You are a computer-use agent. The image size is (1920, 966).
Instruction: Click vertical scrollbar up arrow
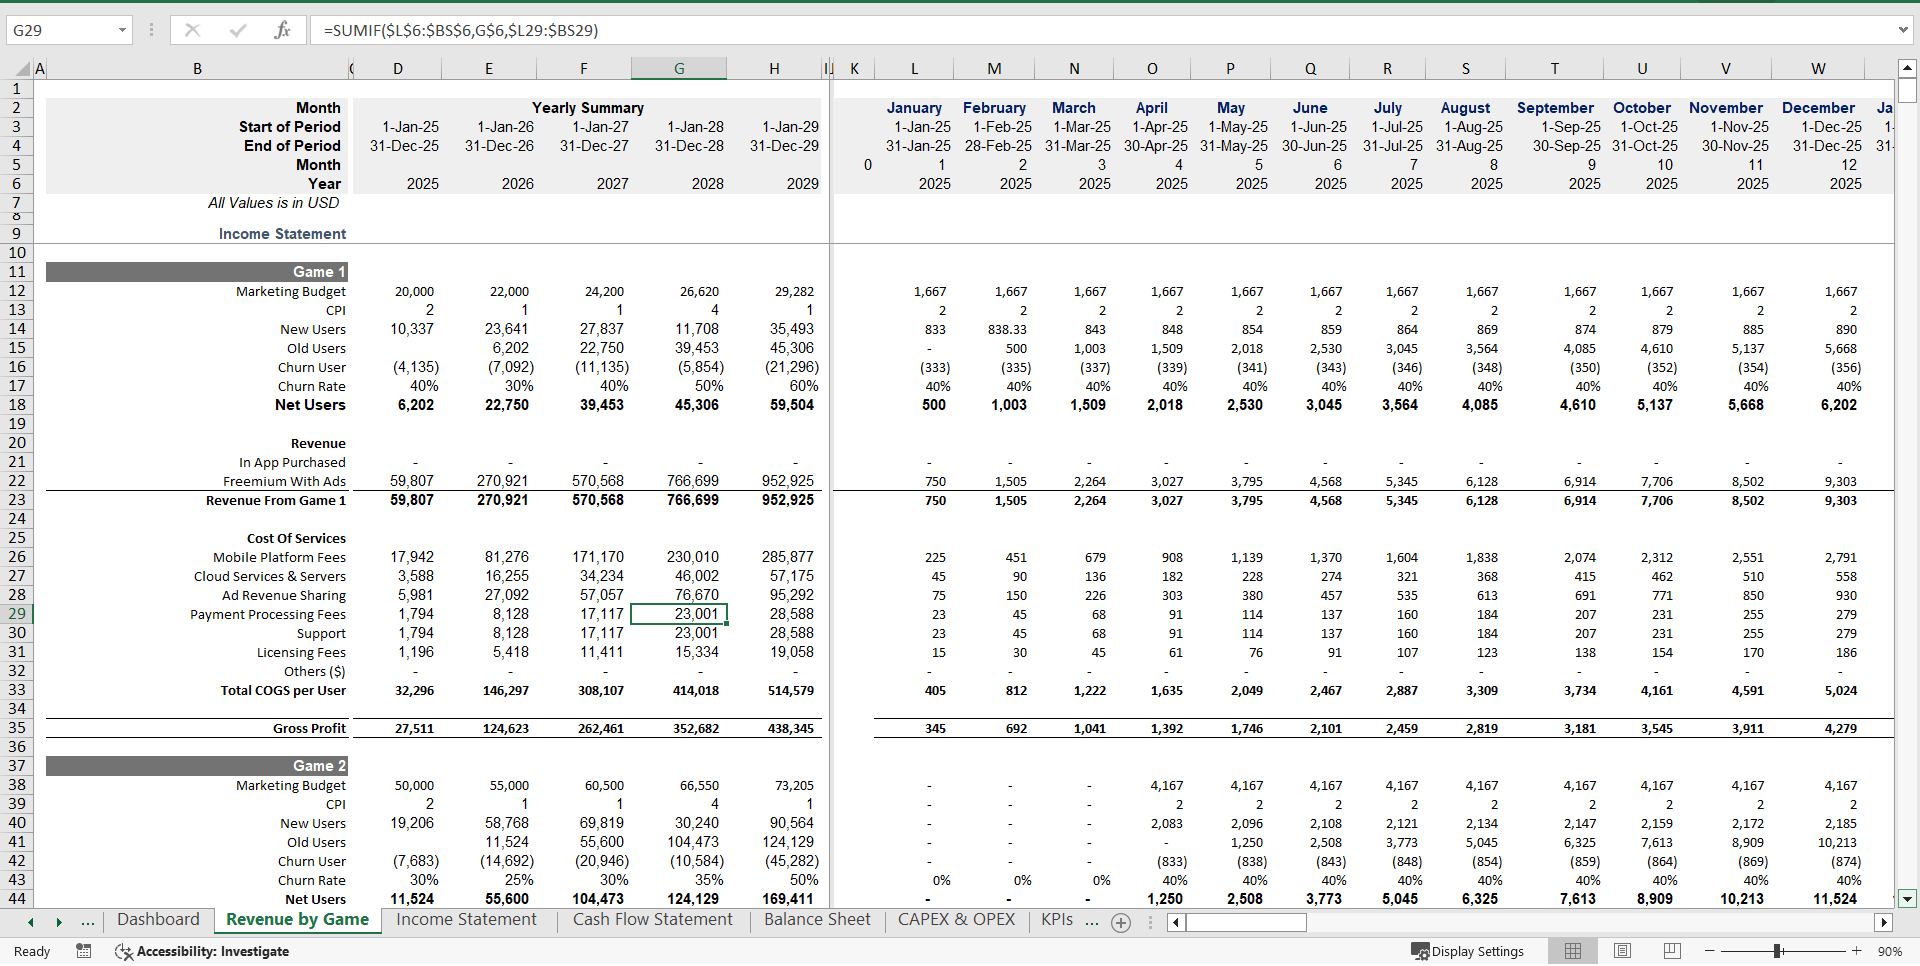1907,69
